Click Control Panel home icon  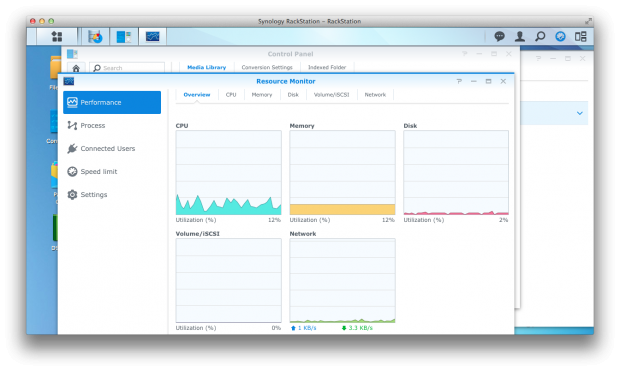(76, 68)
